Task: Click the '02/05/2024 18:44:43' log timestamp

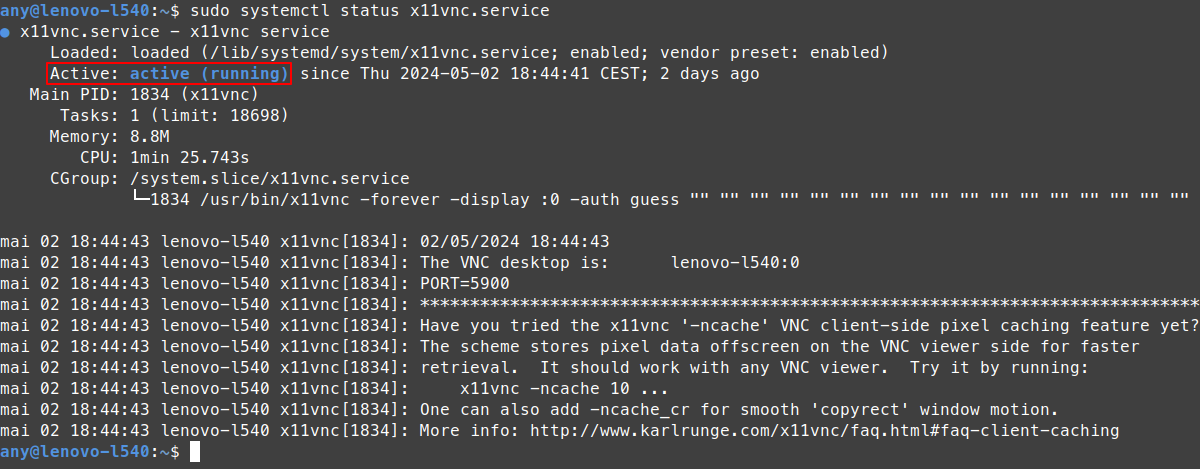Action: click(x=515, y=242)
